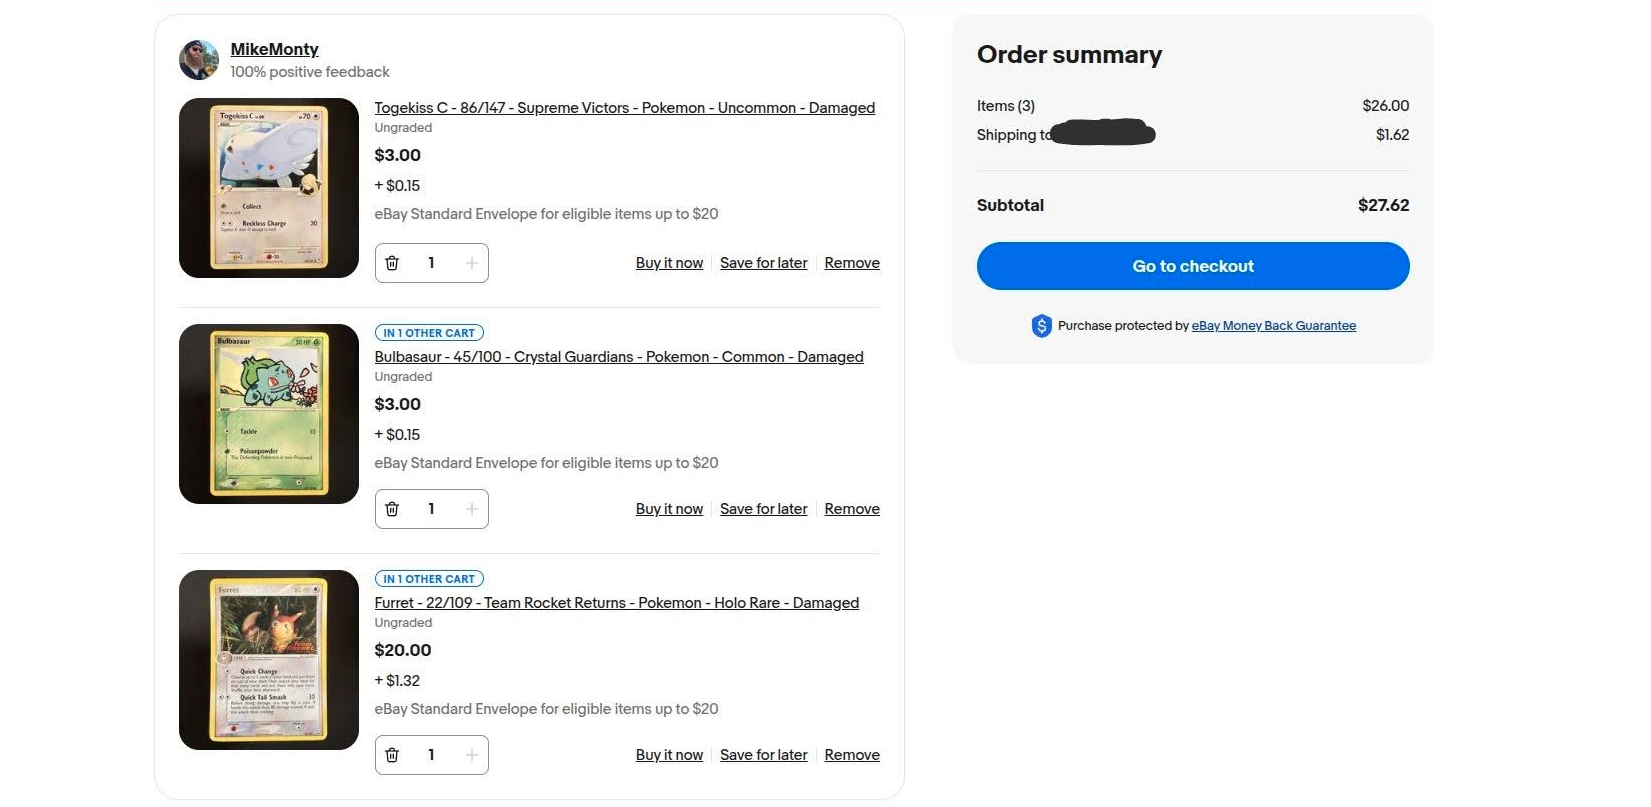Click trash icon for Furret item
1651x807 pixels.
coord(392,755)
